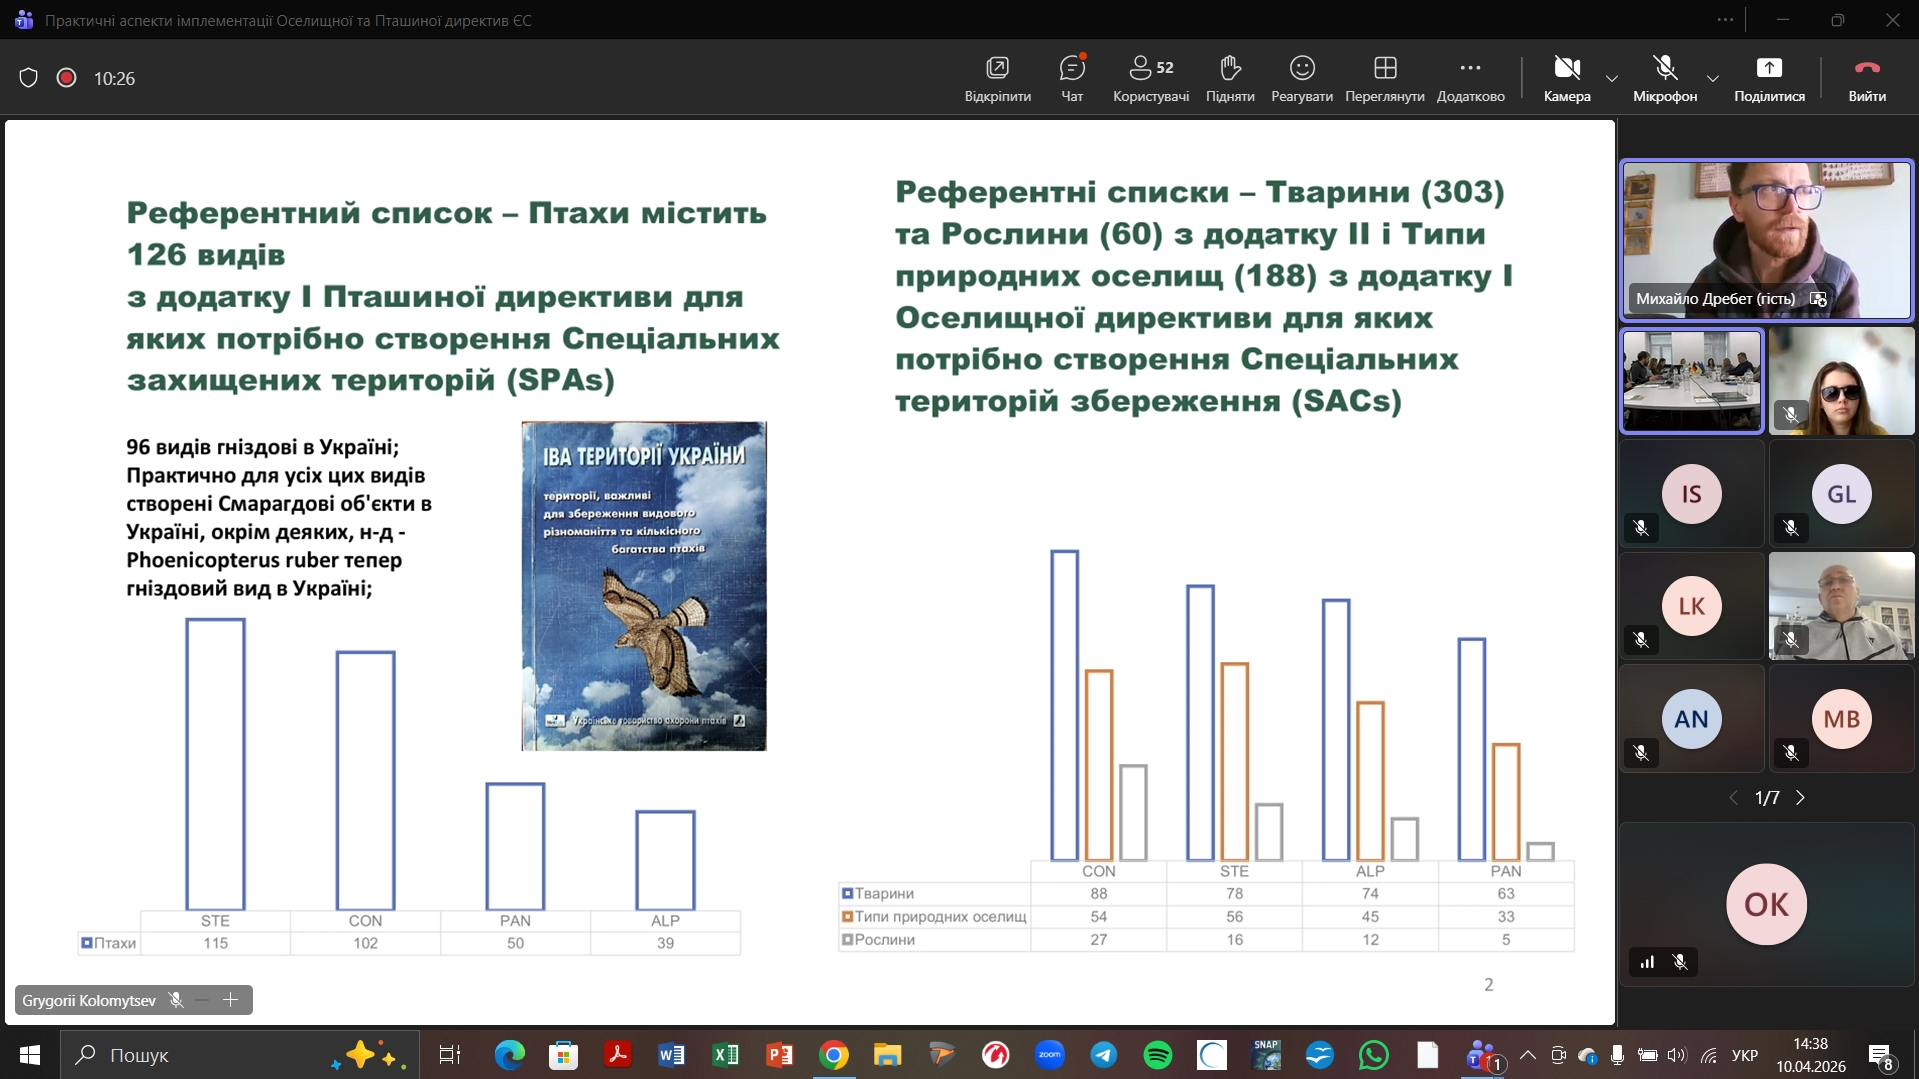Screen dimensions: 1919x1079
Task: Select Михайло Дребет video tile
Action: pos(1766,240)
